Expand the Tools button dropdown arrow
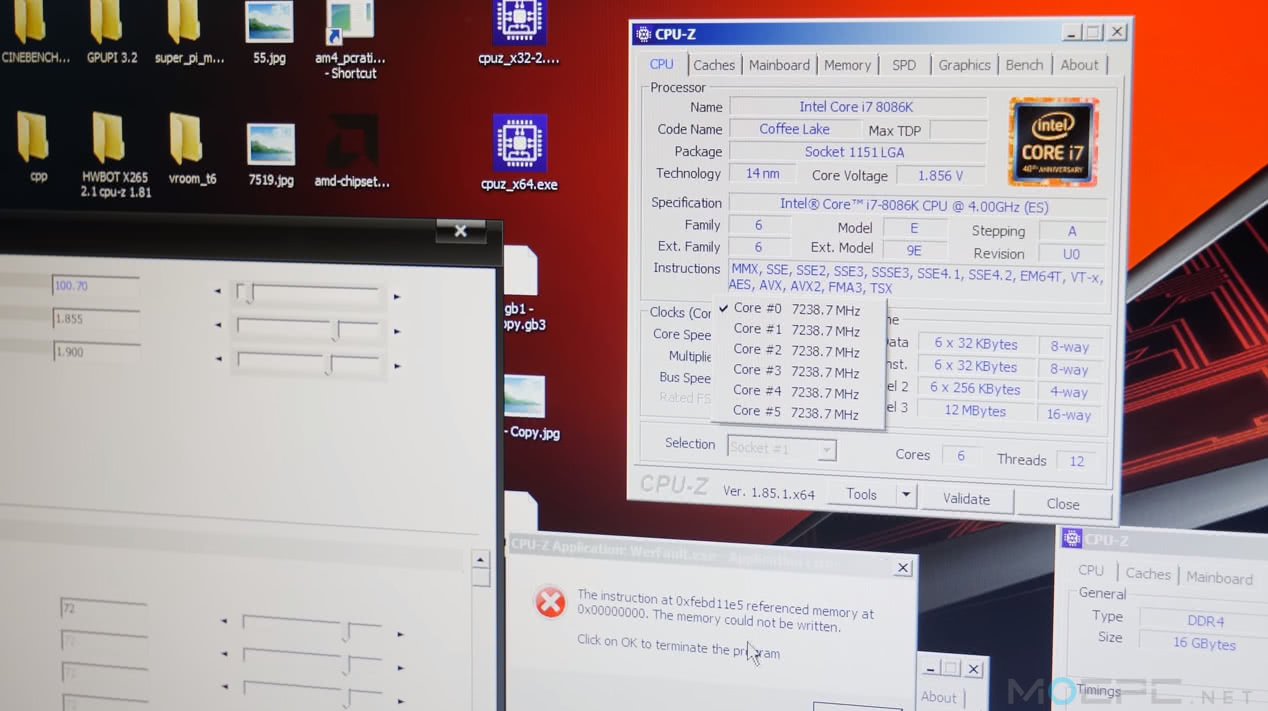The image size is (1268, 711). point(905,494)
